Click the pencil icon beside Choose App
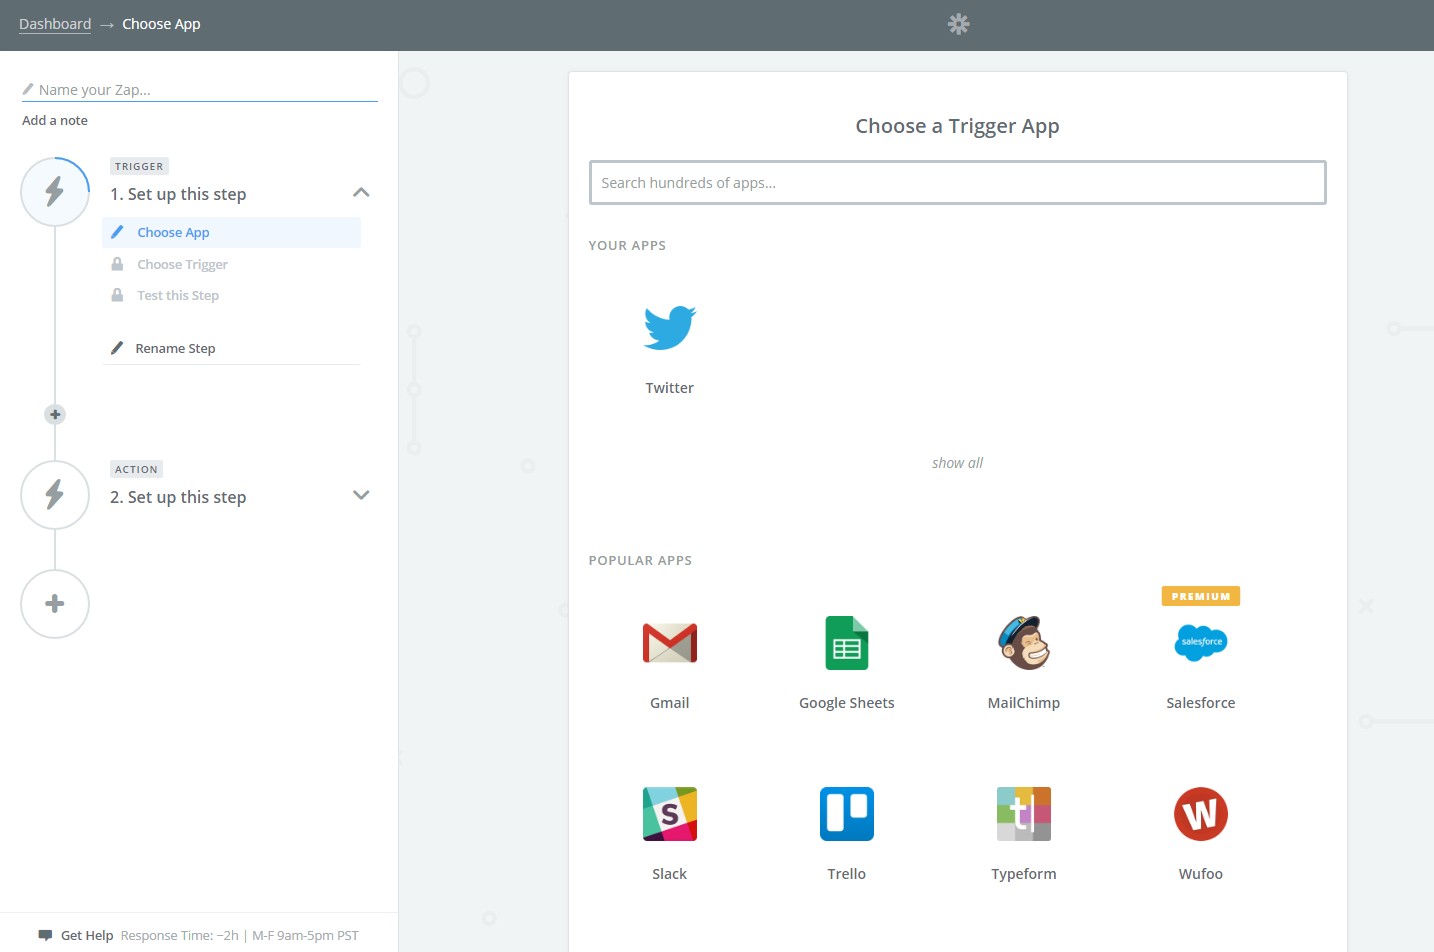 [117, 232]
